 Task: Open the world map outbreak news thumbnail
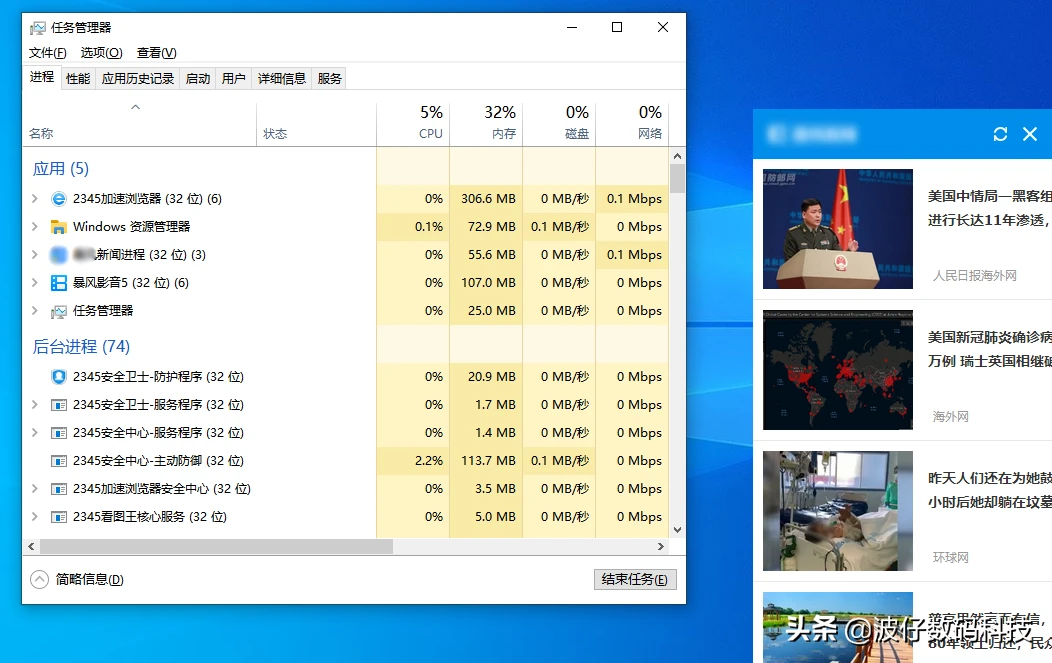coord(838,370)
